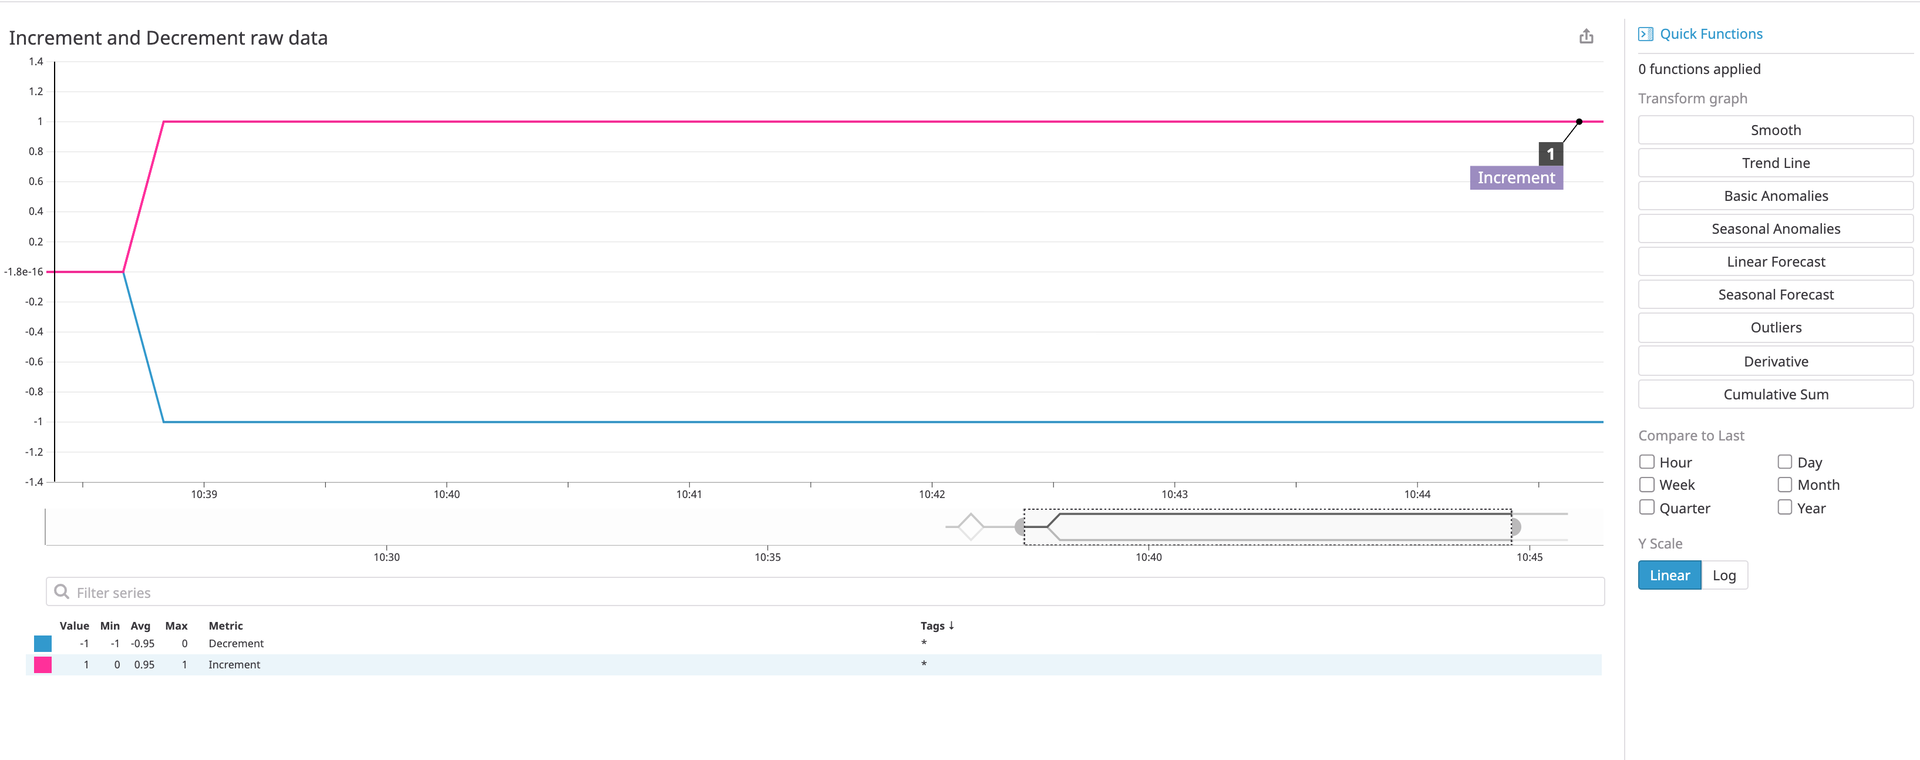Apply Seasonal Anomalies function
The image size is (1920, 760).
pos(1776,229)
